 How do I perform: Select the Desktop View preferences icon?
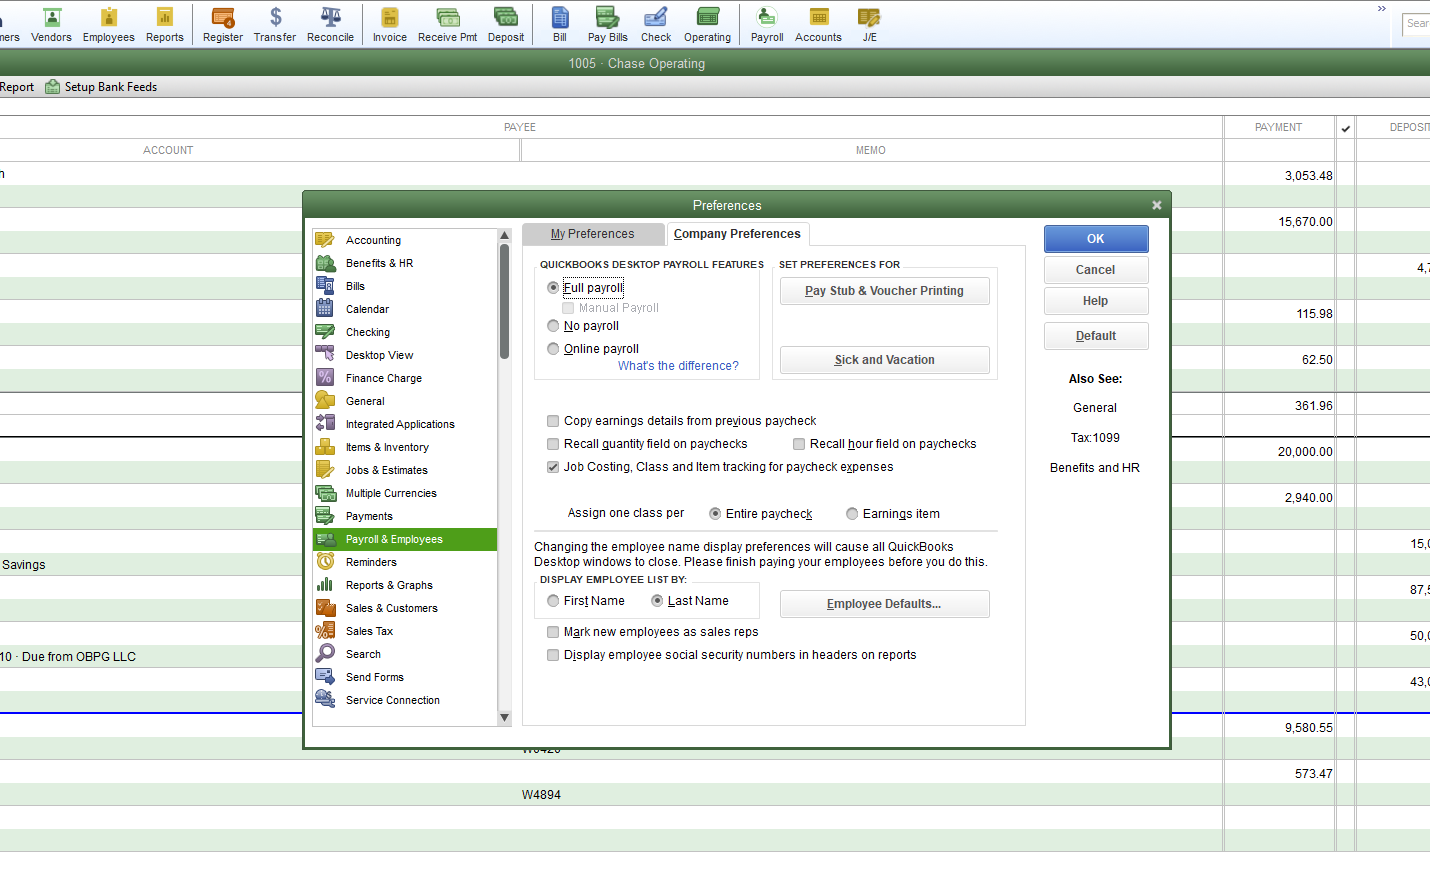pyautogui.click(x=325, y=355)
